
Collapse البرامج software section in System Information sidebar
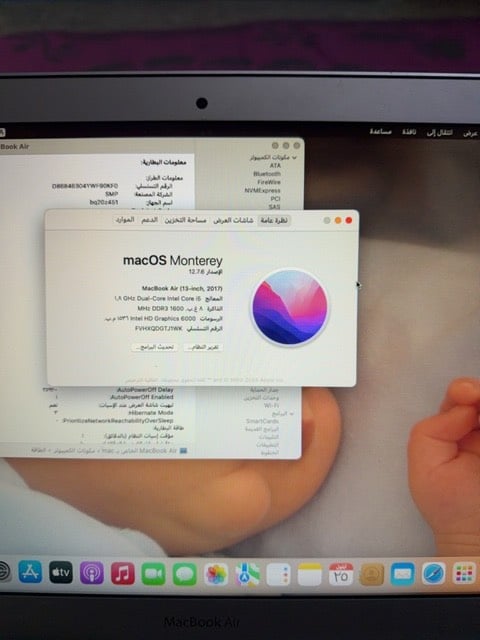click(291, 413)
